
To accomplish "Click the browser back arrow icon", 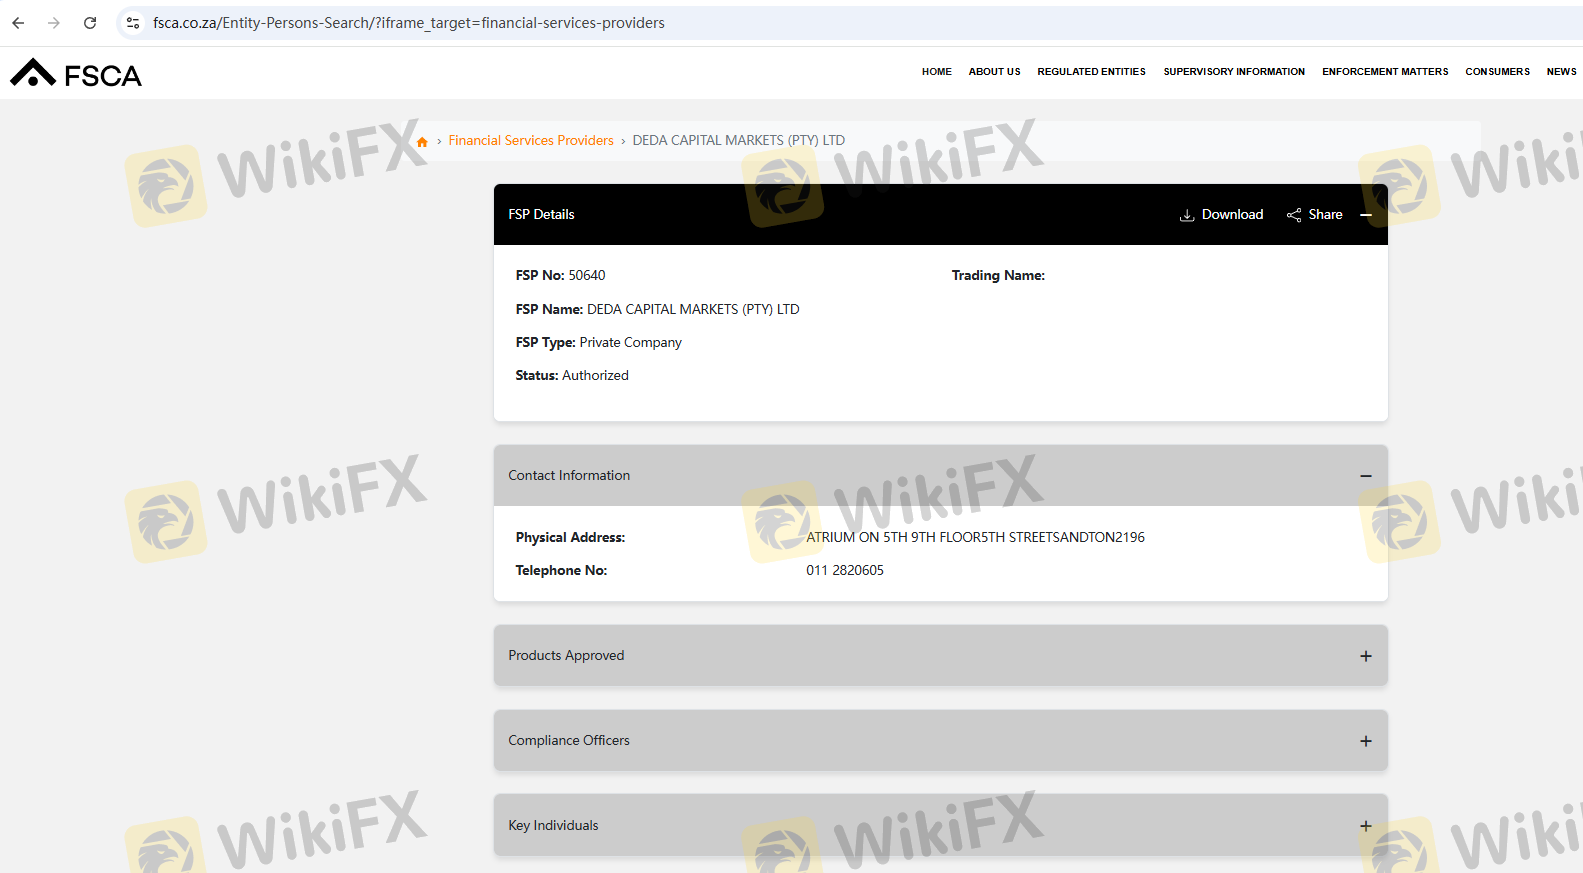I will click(18, 23).
